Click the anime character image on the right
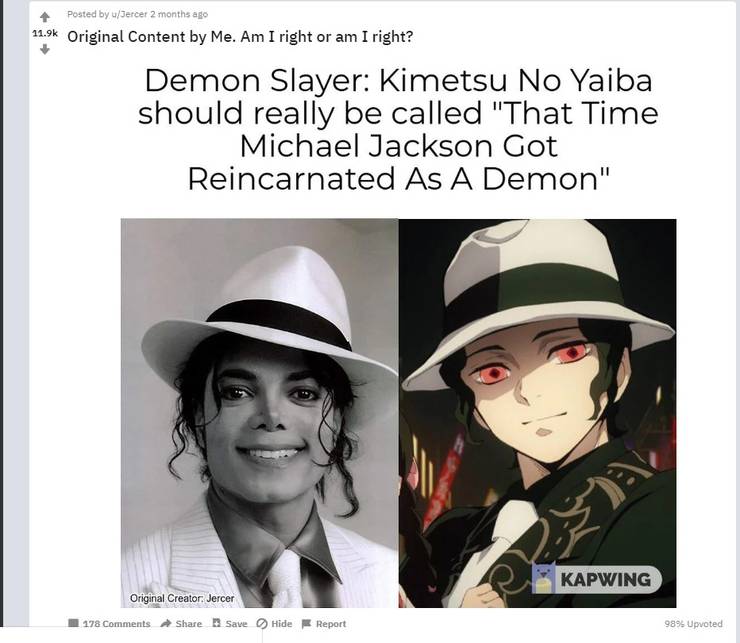Viewport: 740px width, 643px height. coord(538,413)
